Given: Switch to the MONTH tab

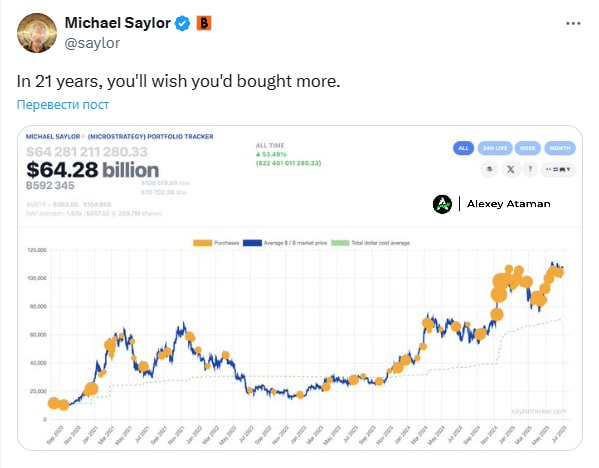Looking at the screenshot, I should point(560,148).
